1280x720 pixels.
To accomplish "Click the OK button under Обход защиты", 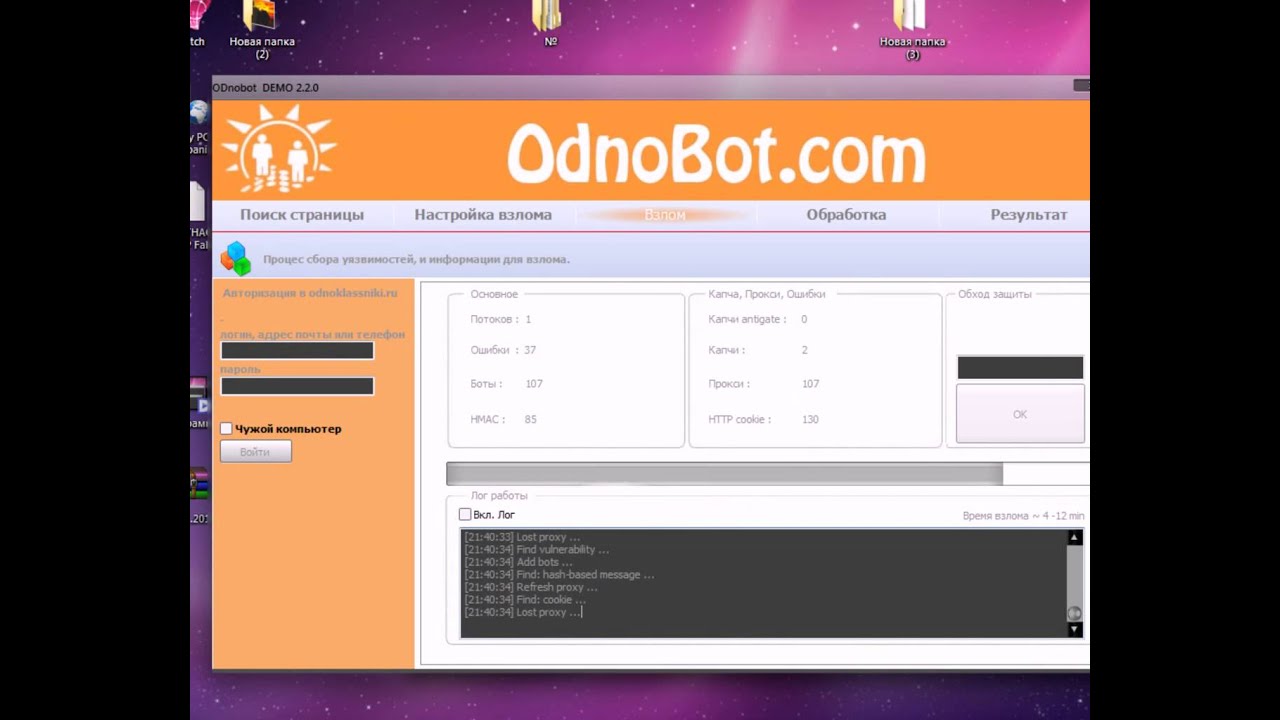I will [x=1020, y=414].
